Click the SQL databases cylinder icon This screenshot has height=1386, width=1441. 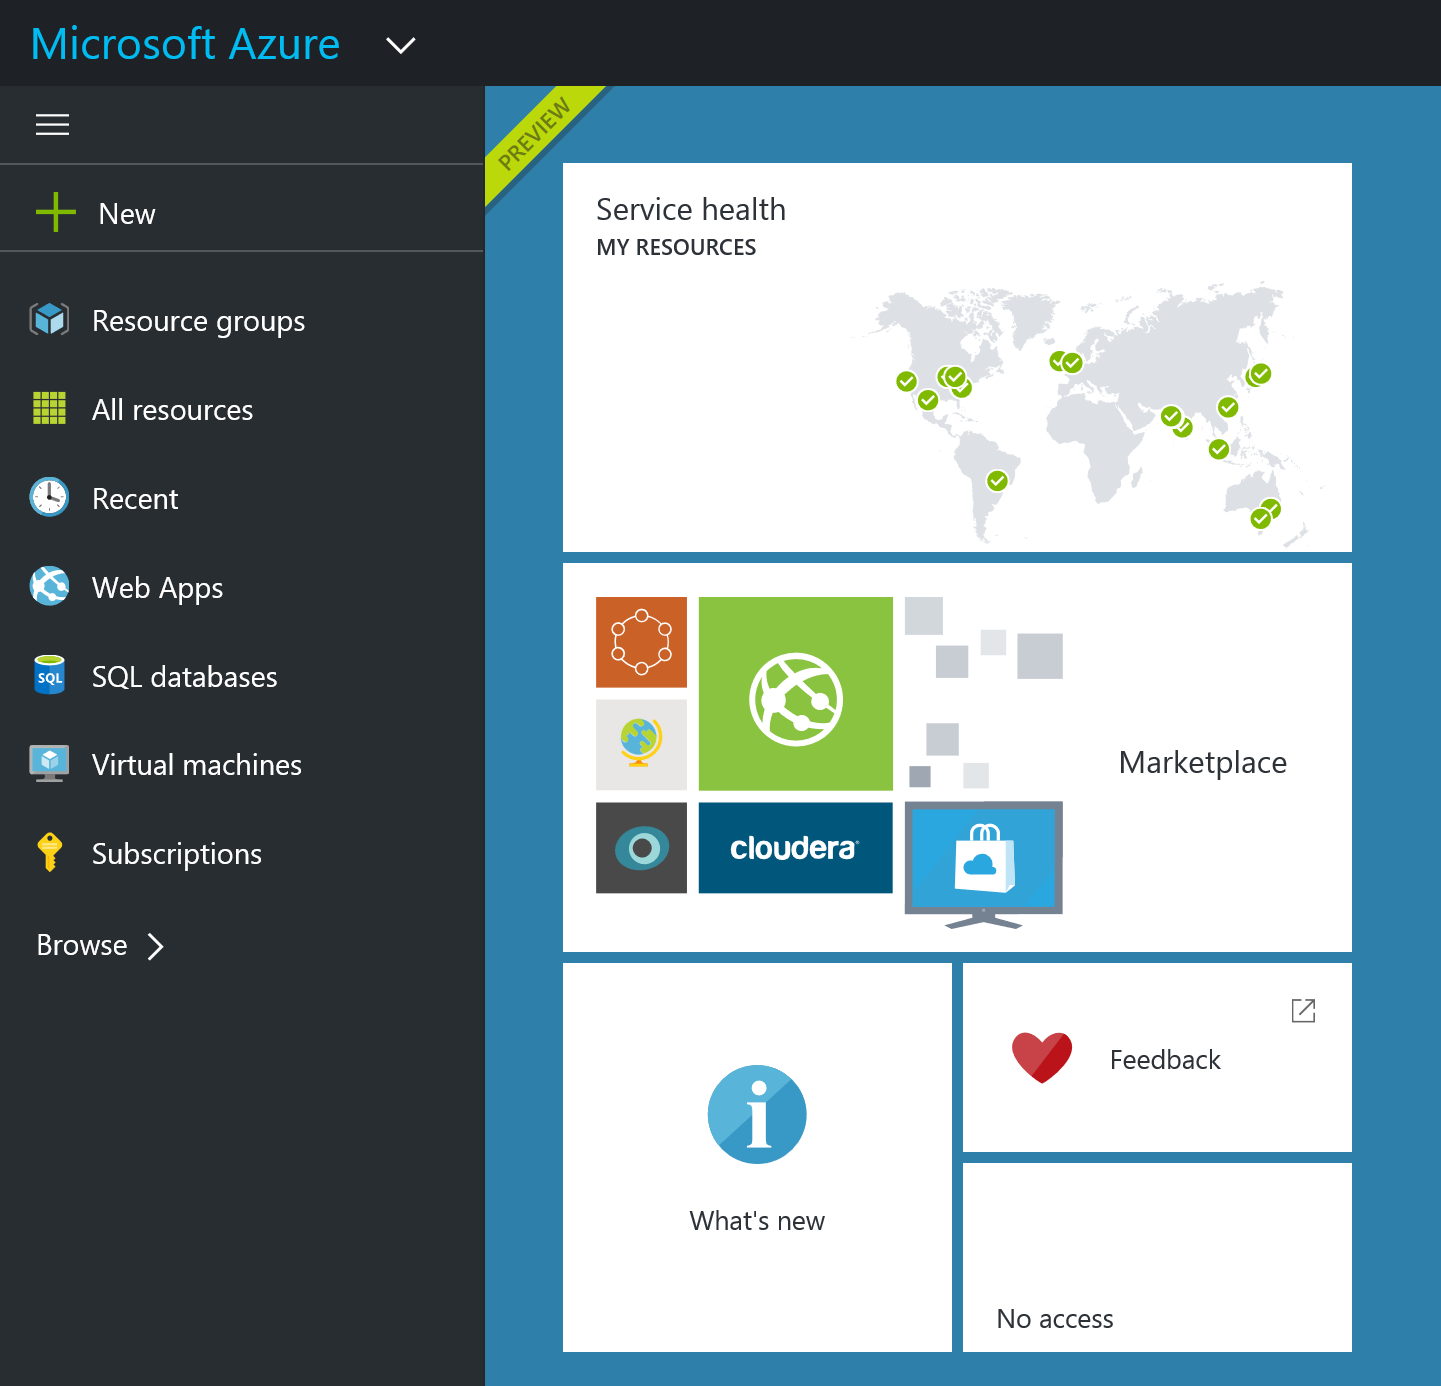[x=49, y=675]
